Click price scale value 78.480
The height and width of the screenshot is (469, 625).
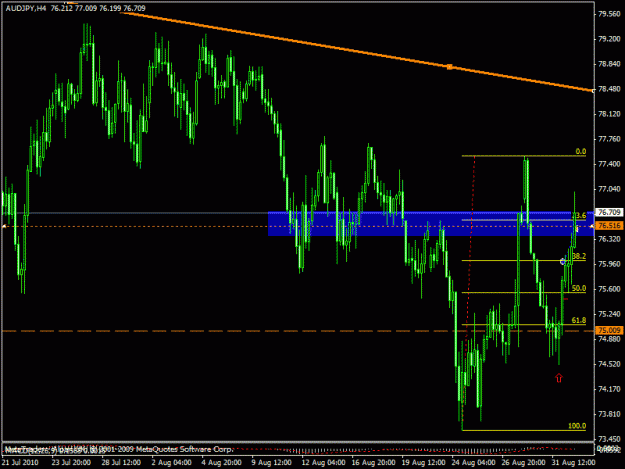tap(609, 89)
